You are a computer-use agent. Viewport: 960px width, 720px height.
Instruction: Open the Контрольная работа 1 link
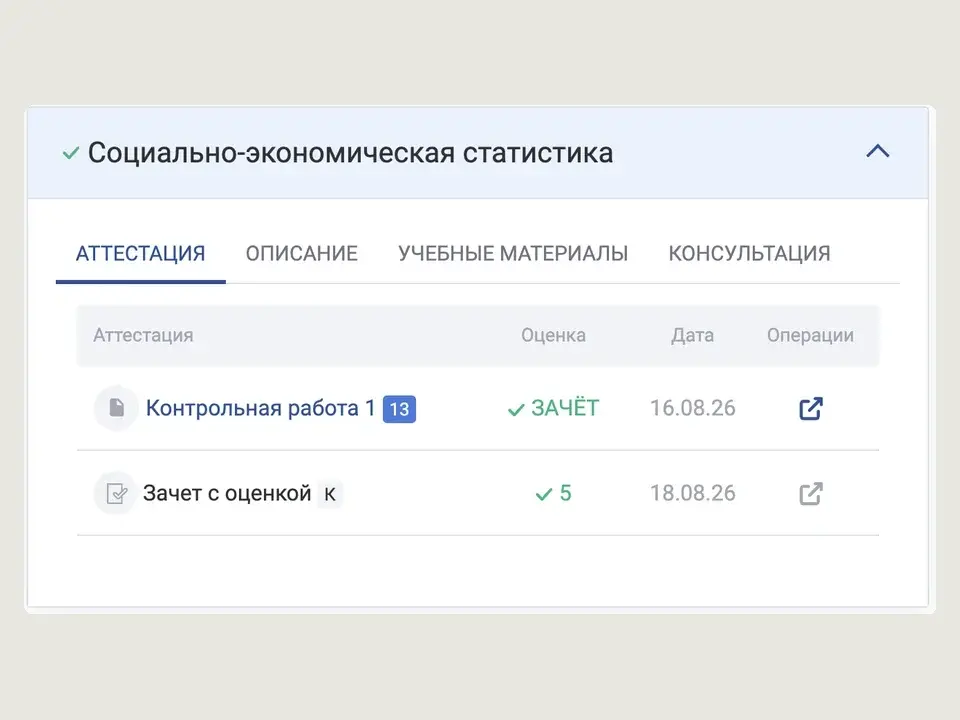[x=260, y=408]
